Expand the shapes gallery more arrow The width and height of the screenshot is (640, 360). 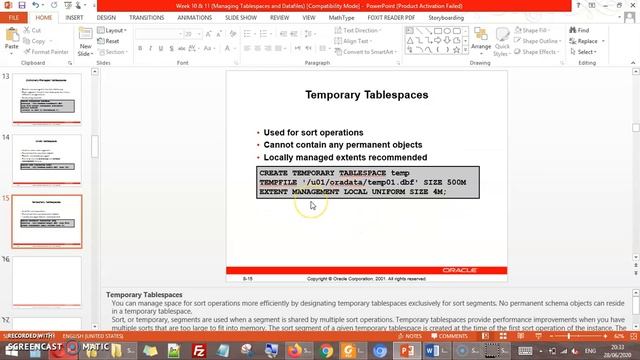coord(465,50)
